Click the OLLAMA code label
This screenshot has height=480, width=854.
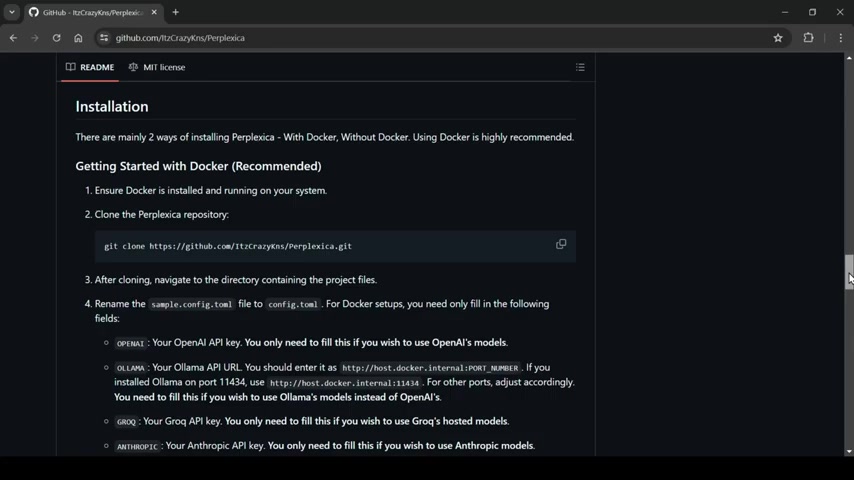click(x=131, y=368)
